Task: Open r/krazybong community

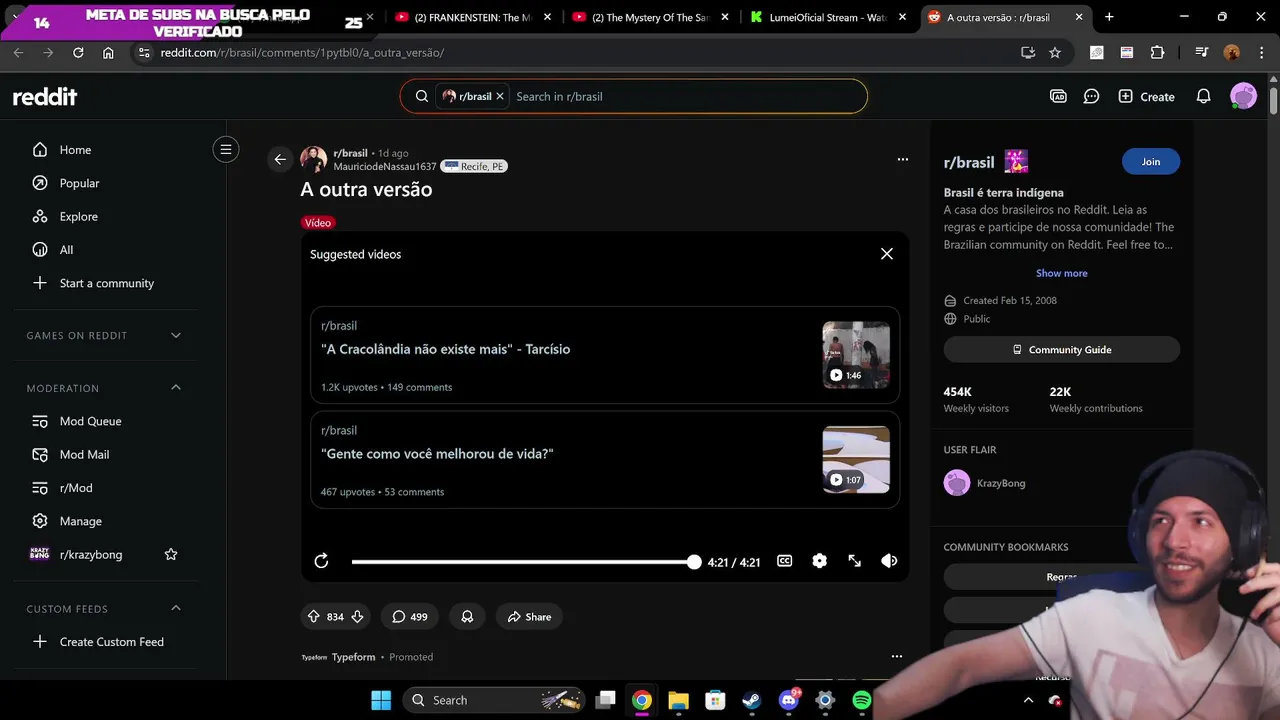Action: pyautogui.click(x=90, y=554)
